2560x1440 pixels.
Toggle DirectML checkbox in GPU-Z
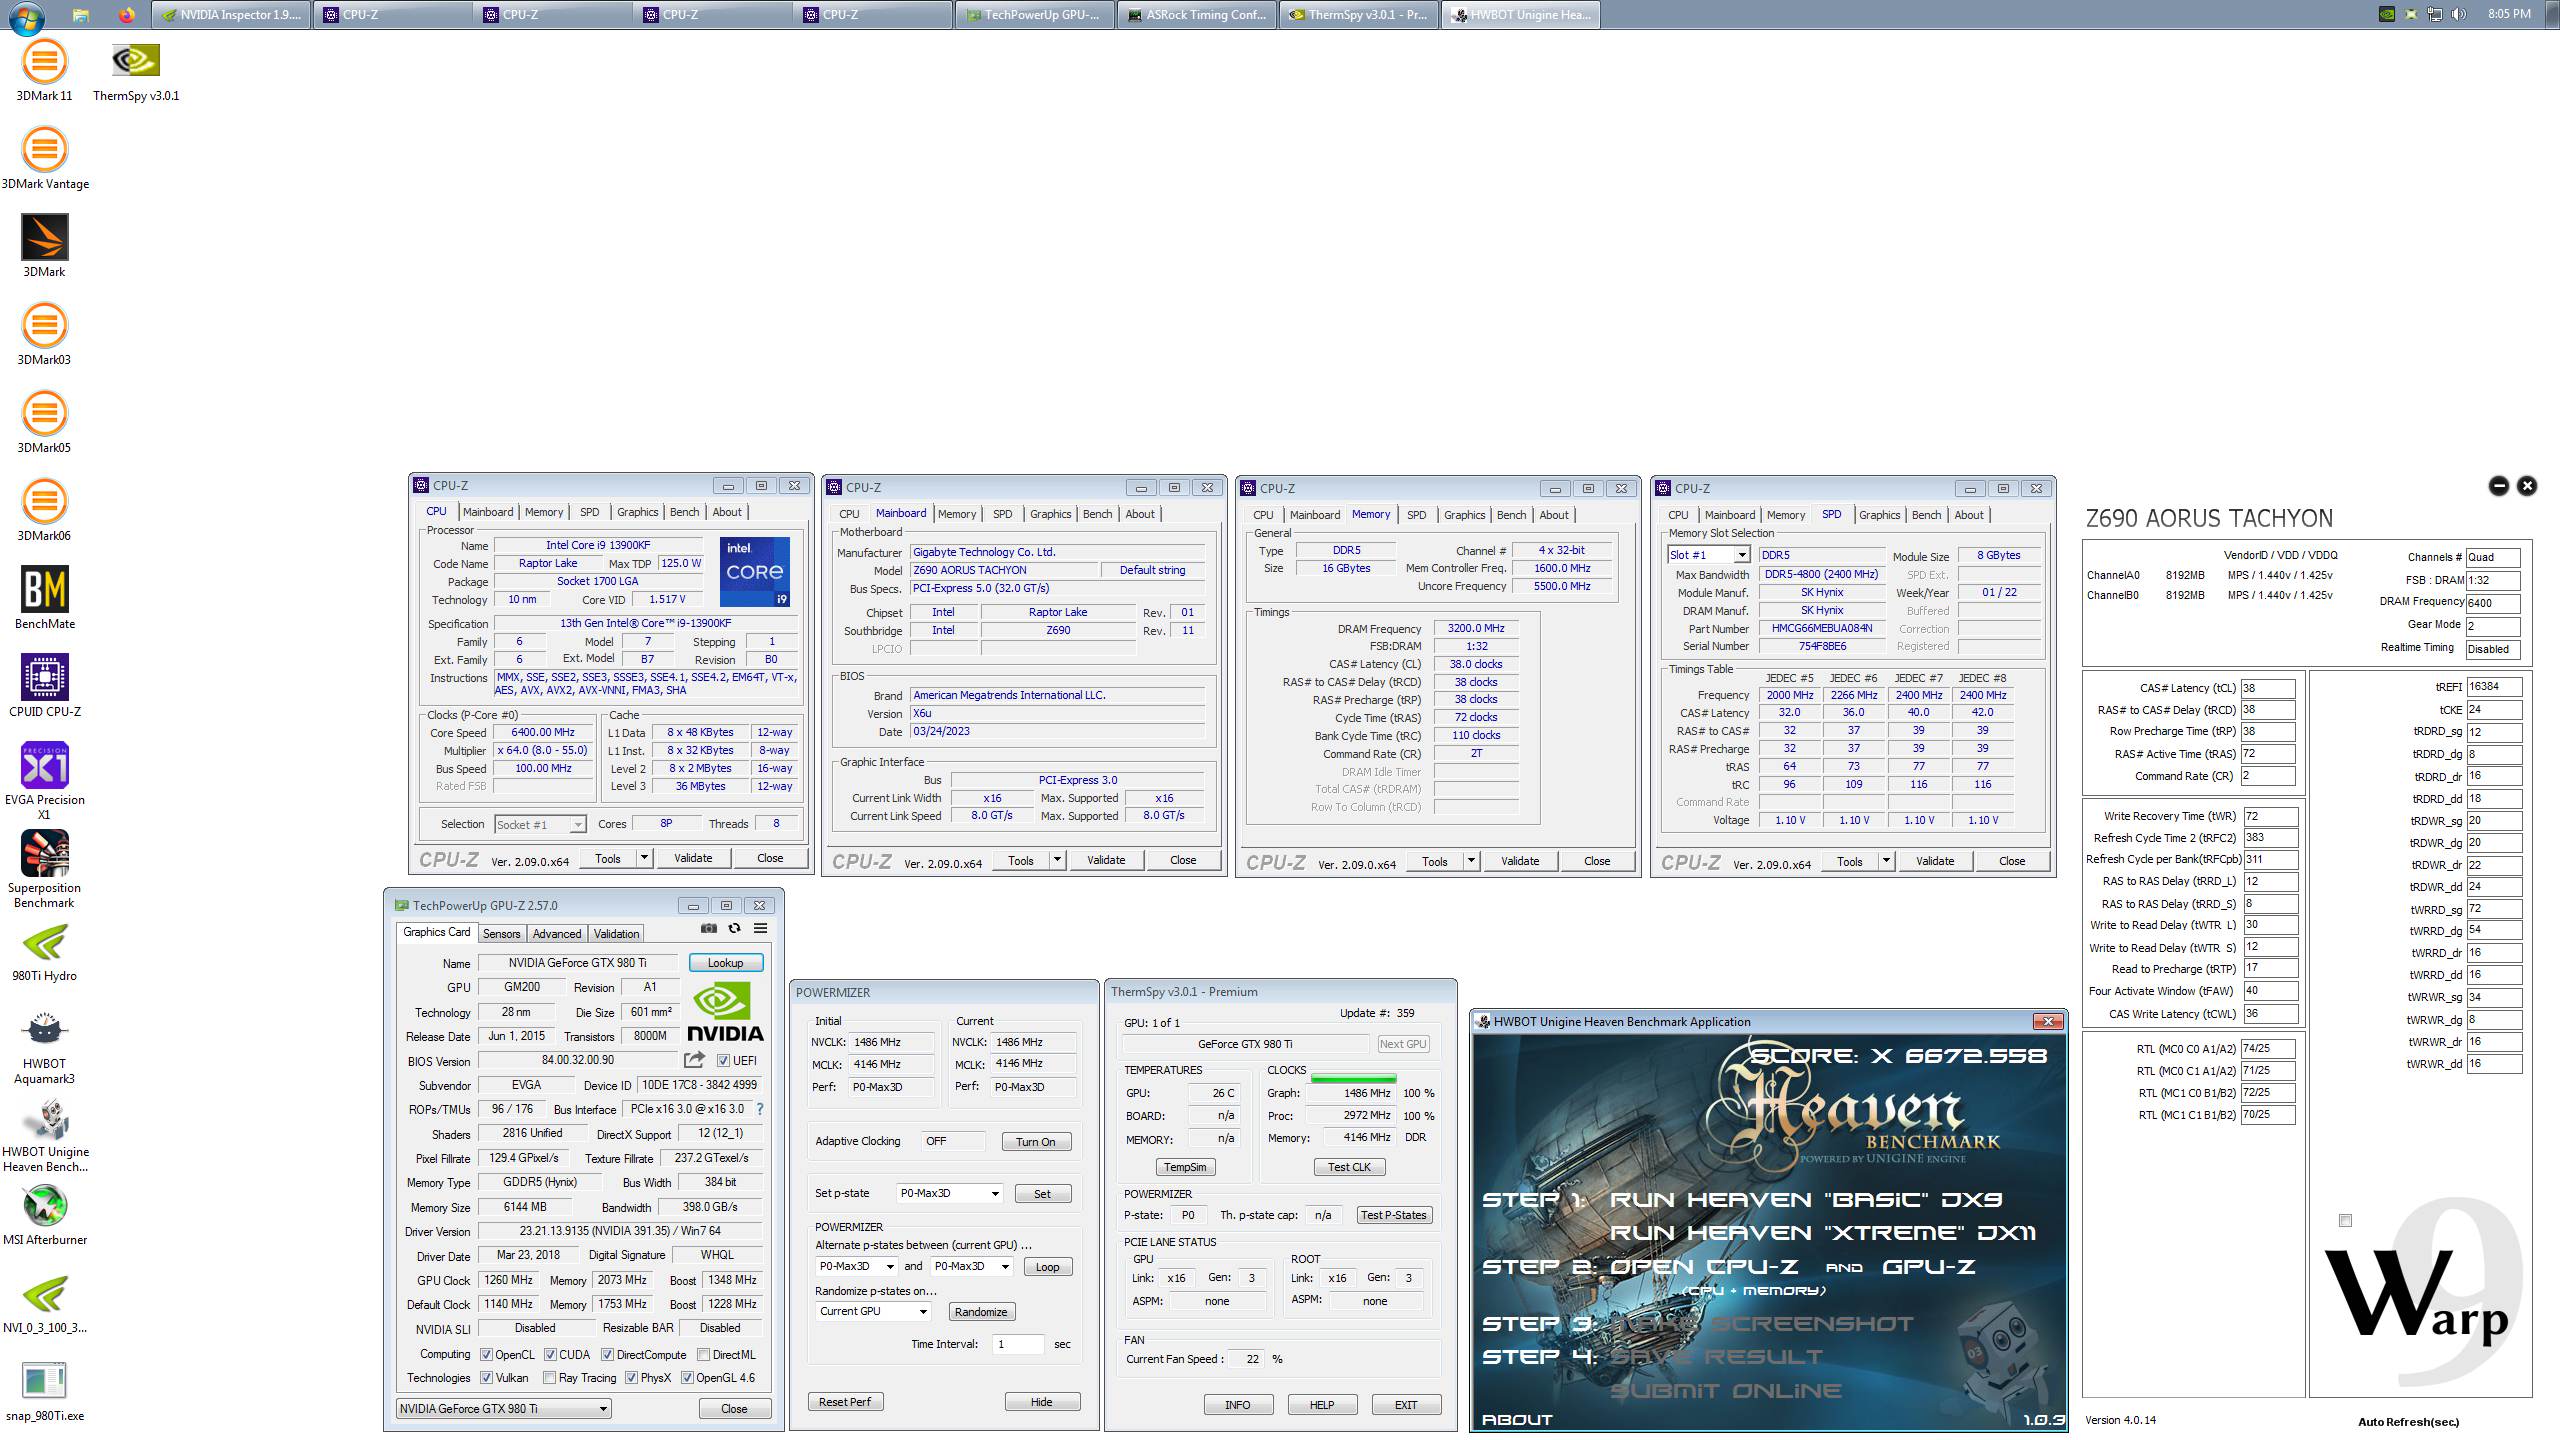click(703, 1355)
